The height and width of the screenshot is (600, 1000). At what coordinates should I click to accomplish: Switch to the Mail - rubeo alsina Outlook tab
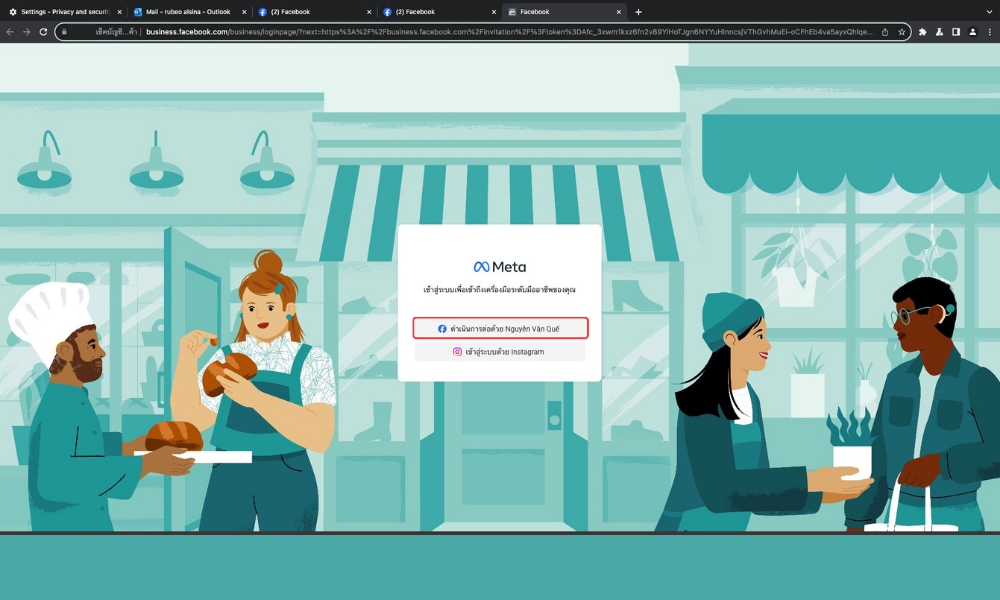188,11
